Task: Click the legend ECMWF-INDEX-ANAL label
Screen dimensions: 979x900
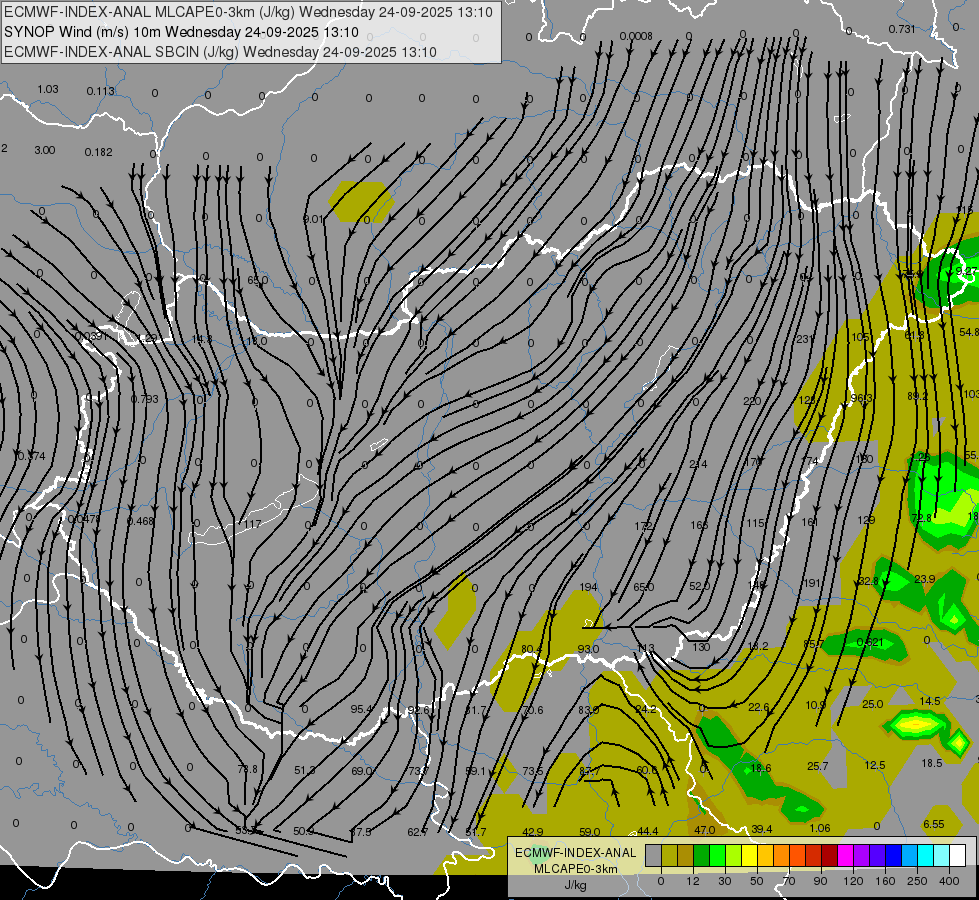Action: click(575, 853)
